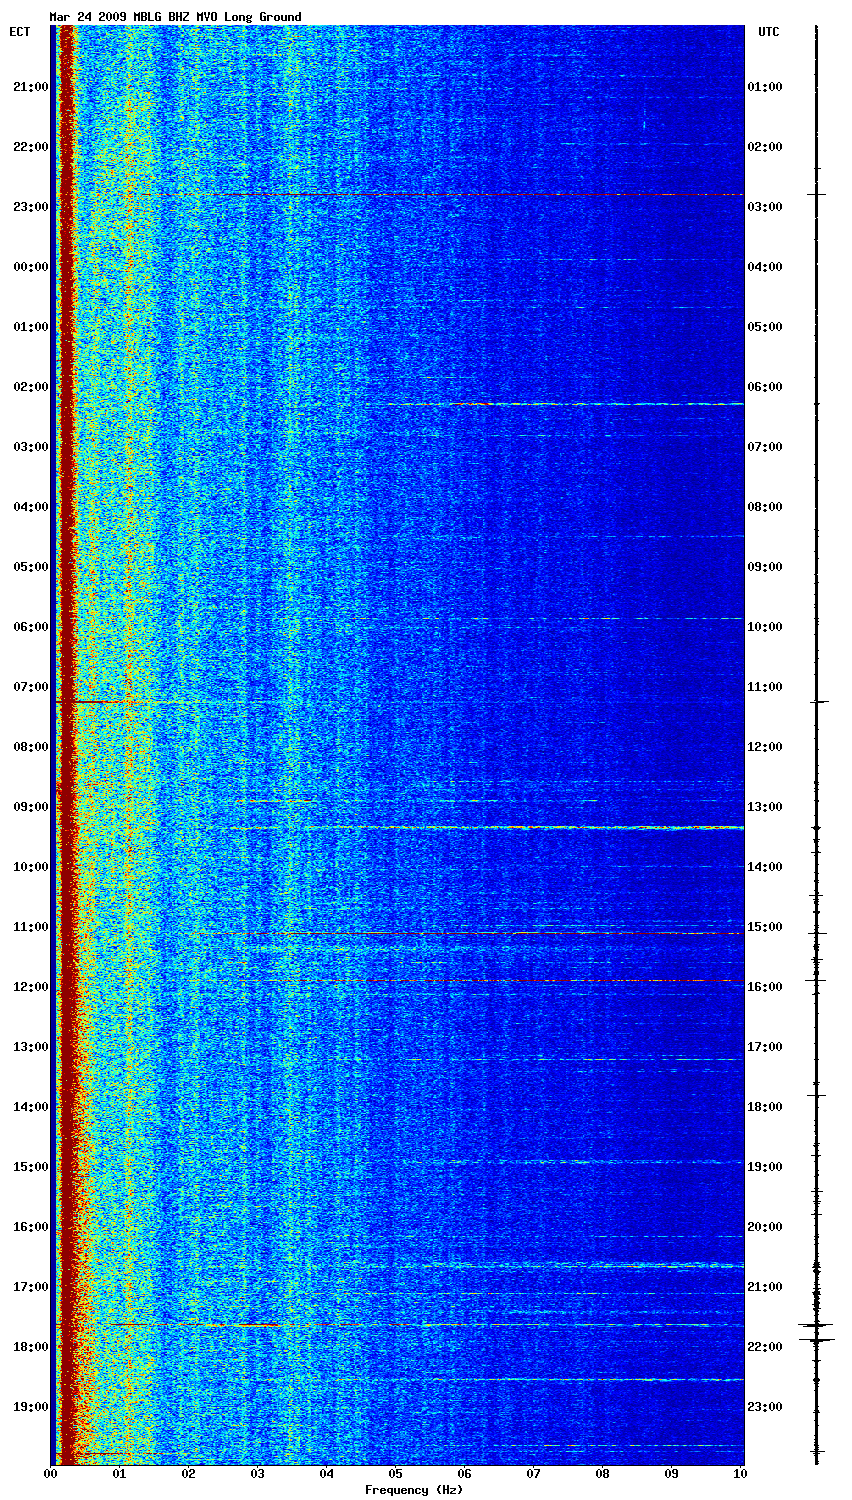Pick the 13:00 label on the UTC axis
Viewport: 852px width, 1500px height.
(765, 807)
